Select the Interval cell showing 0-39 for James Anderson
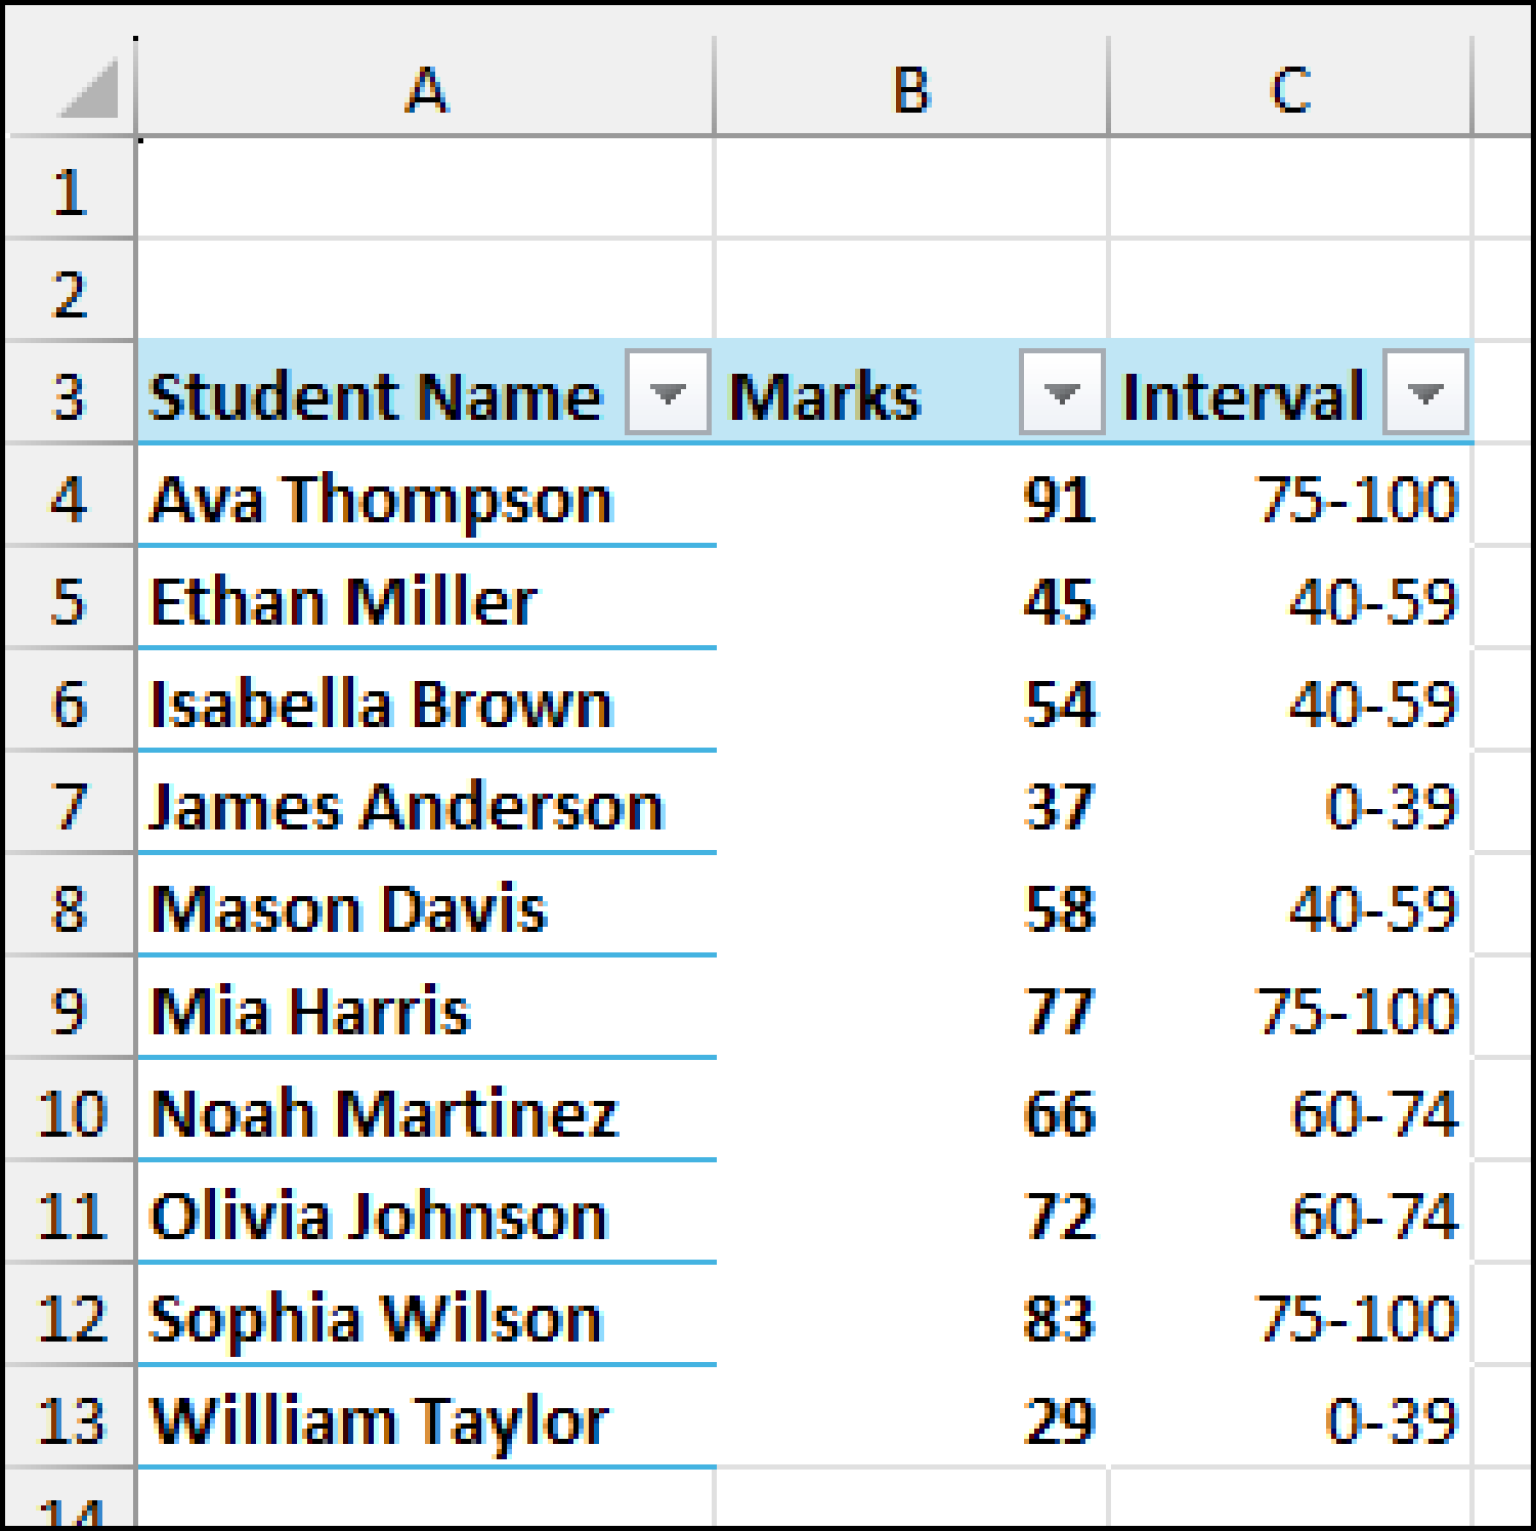 1290,805
